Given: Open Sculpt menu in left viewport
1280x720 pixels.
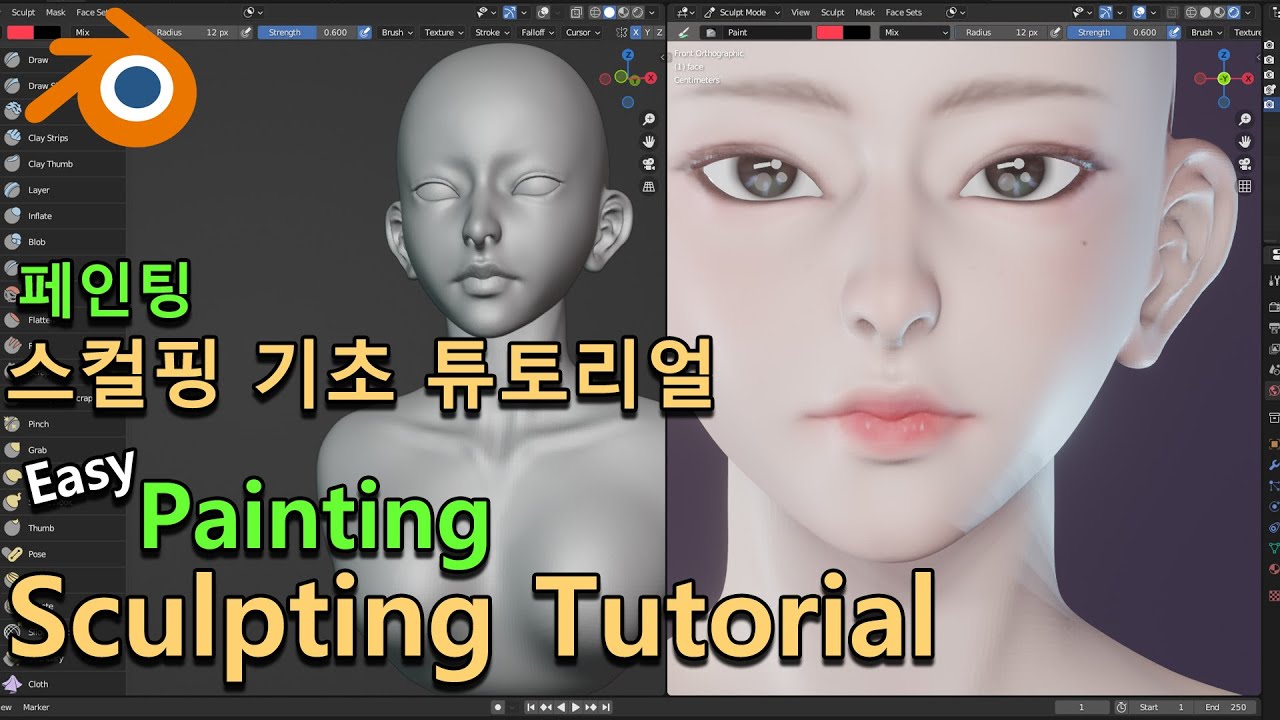Looking at the screenshot, I should pyautogui.click(x=23, y=12).
